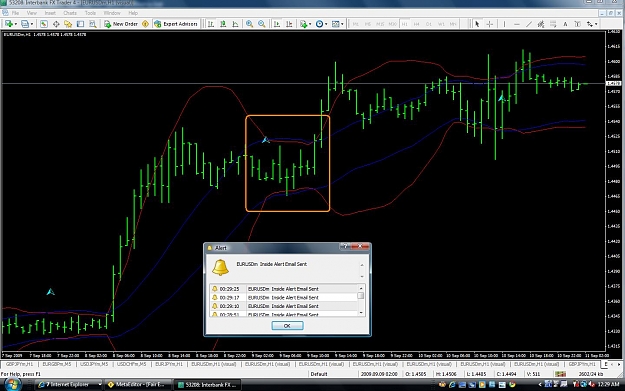The image size is (625, 391).
Task: Open the Insert menu
Action: 50,13
